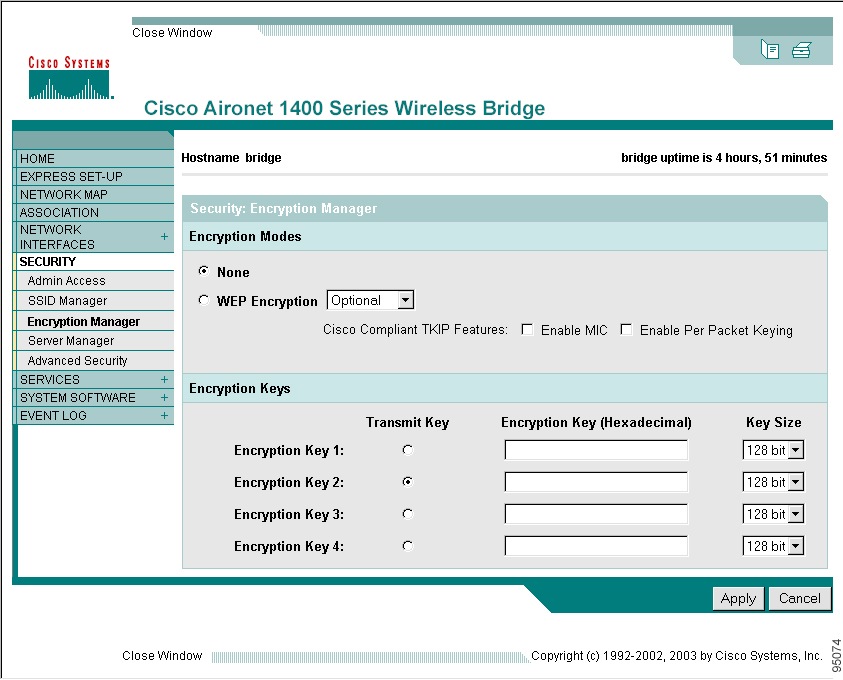Expand System Software plus icon
Image resolution: width=843 pixels, height=680 pixels.
pyautogui.click(x=164, y=397)
